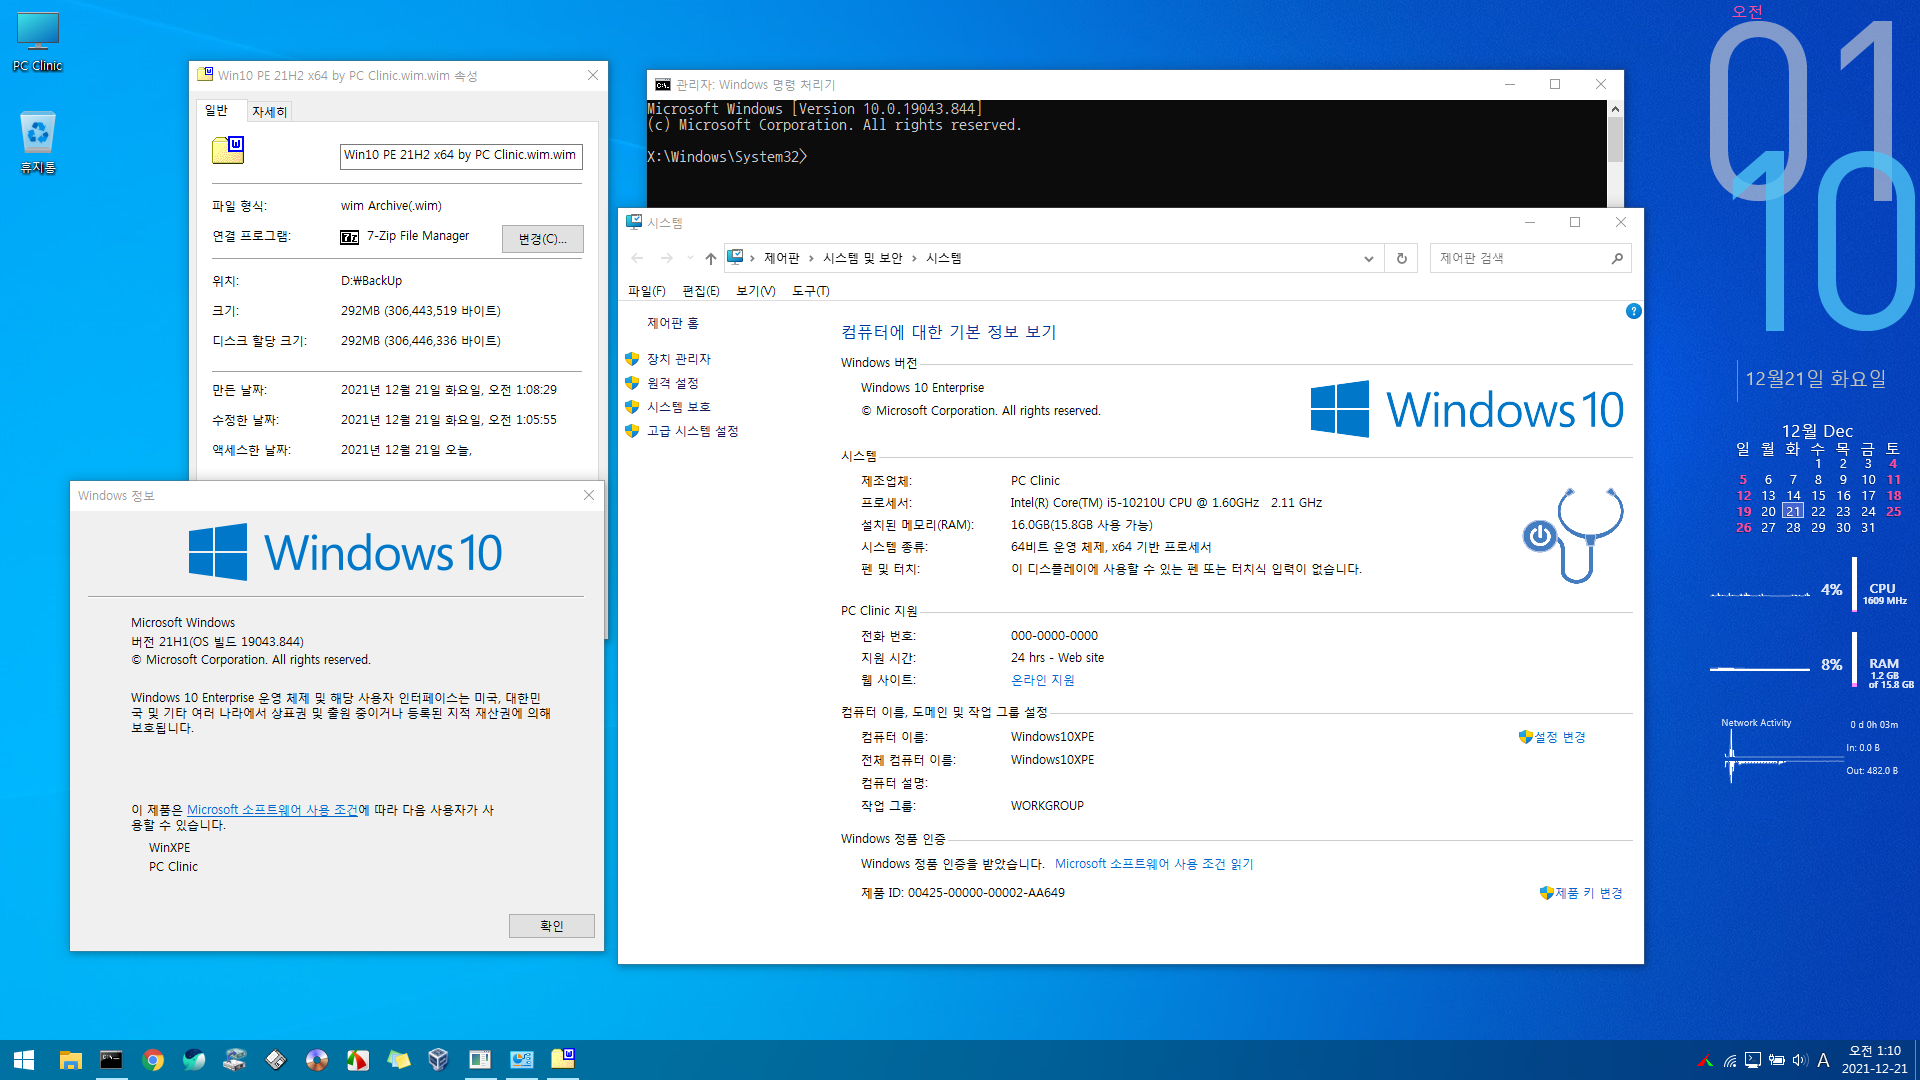Open the red-green arrow tray icon
Image resolution: width=1920 pixels, height=1080 pixels.
1705,1061
